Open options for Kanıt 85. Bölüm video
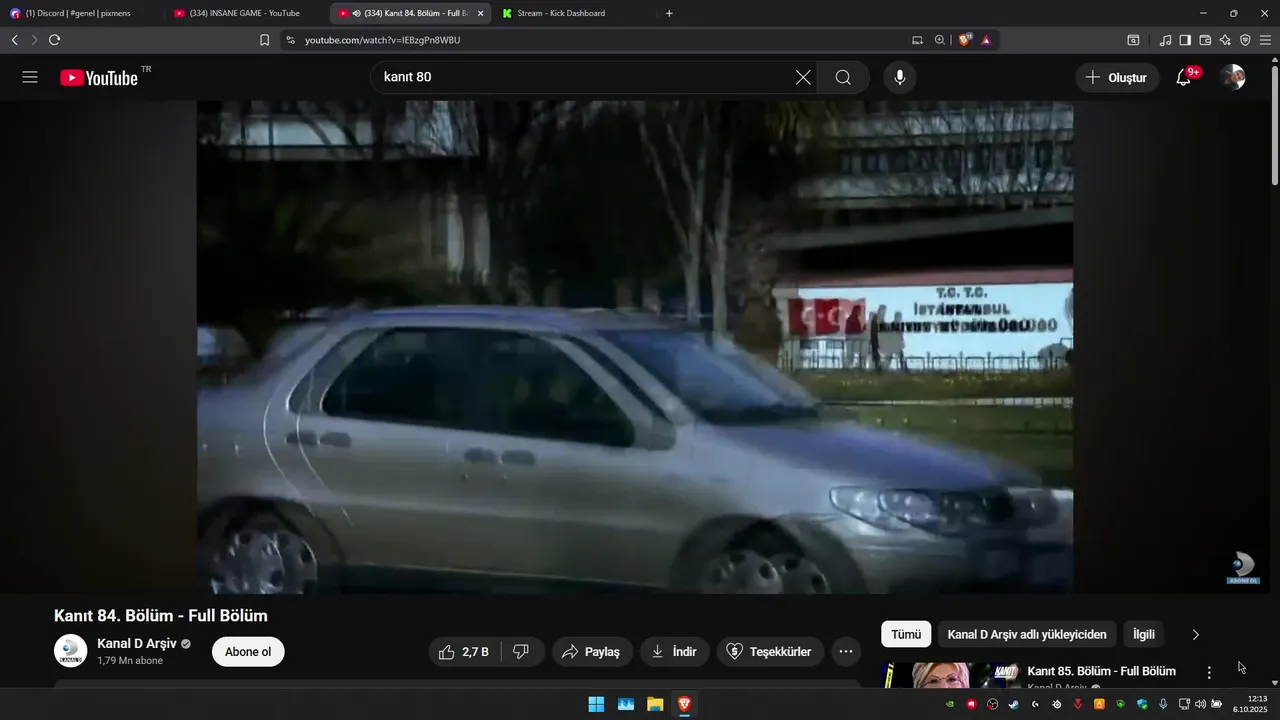Screen dimensions: 1280x720 tap(1209, 673)
